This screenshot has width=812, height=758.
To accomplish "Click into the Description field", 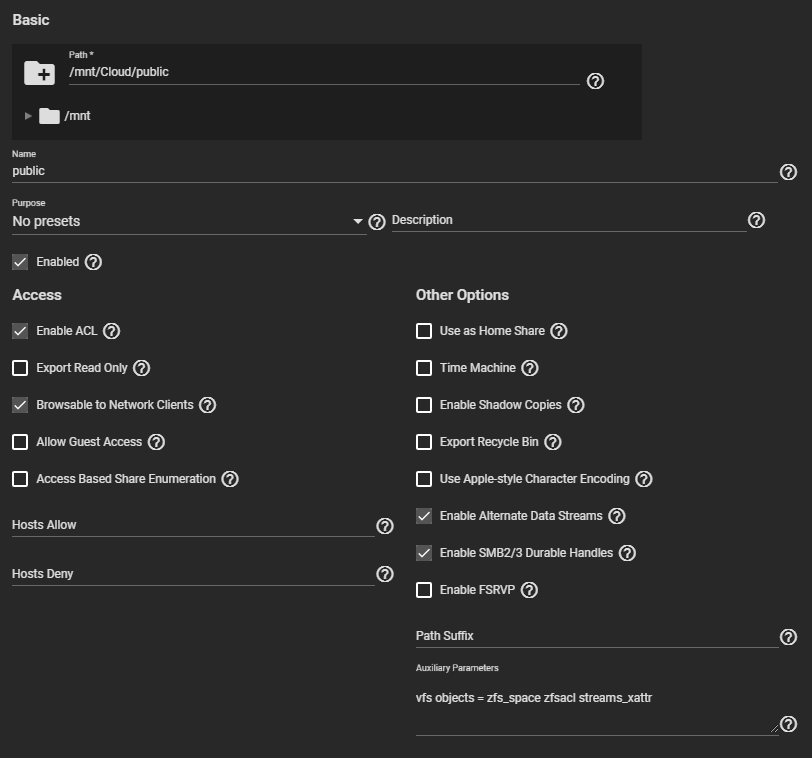I will pos(567,220).
